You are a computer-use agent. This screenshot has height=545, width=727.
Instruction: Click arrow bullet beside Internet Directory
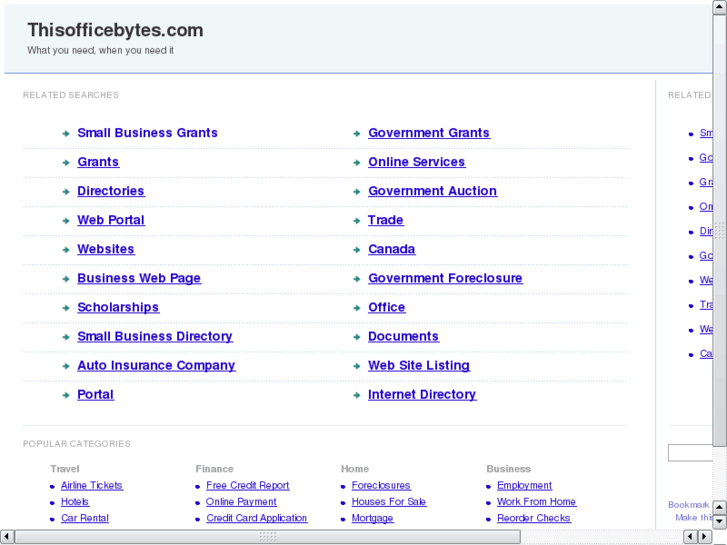[357, 395]
